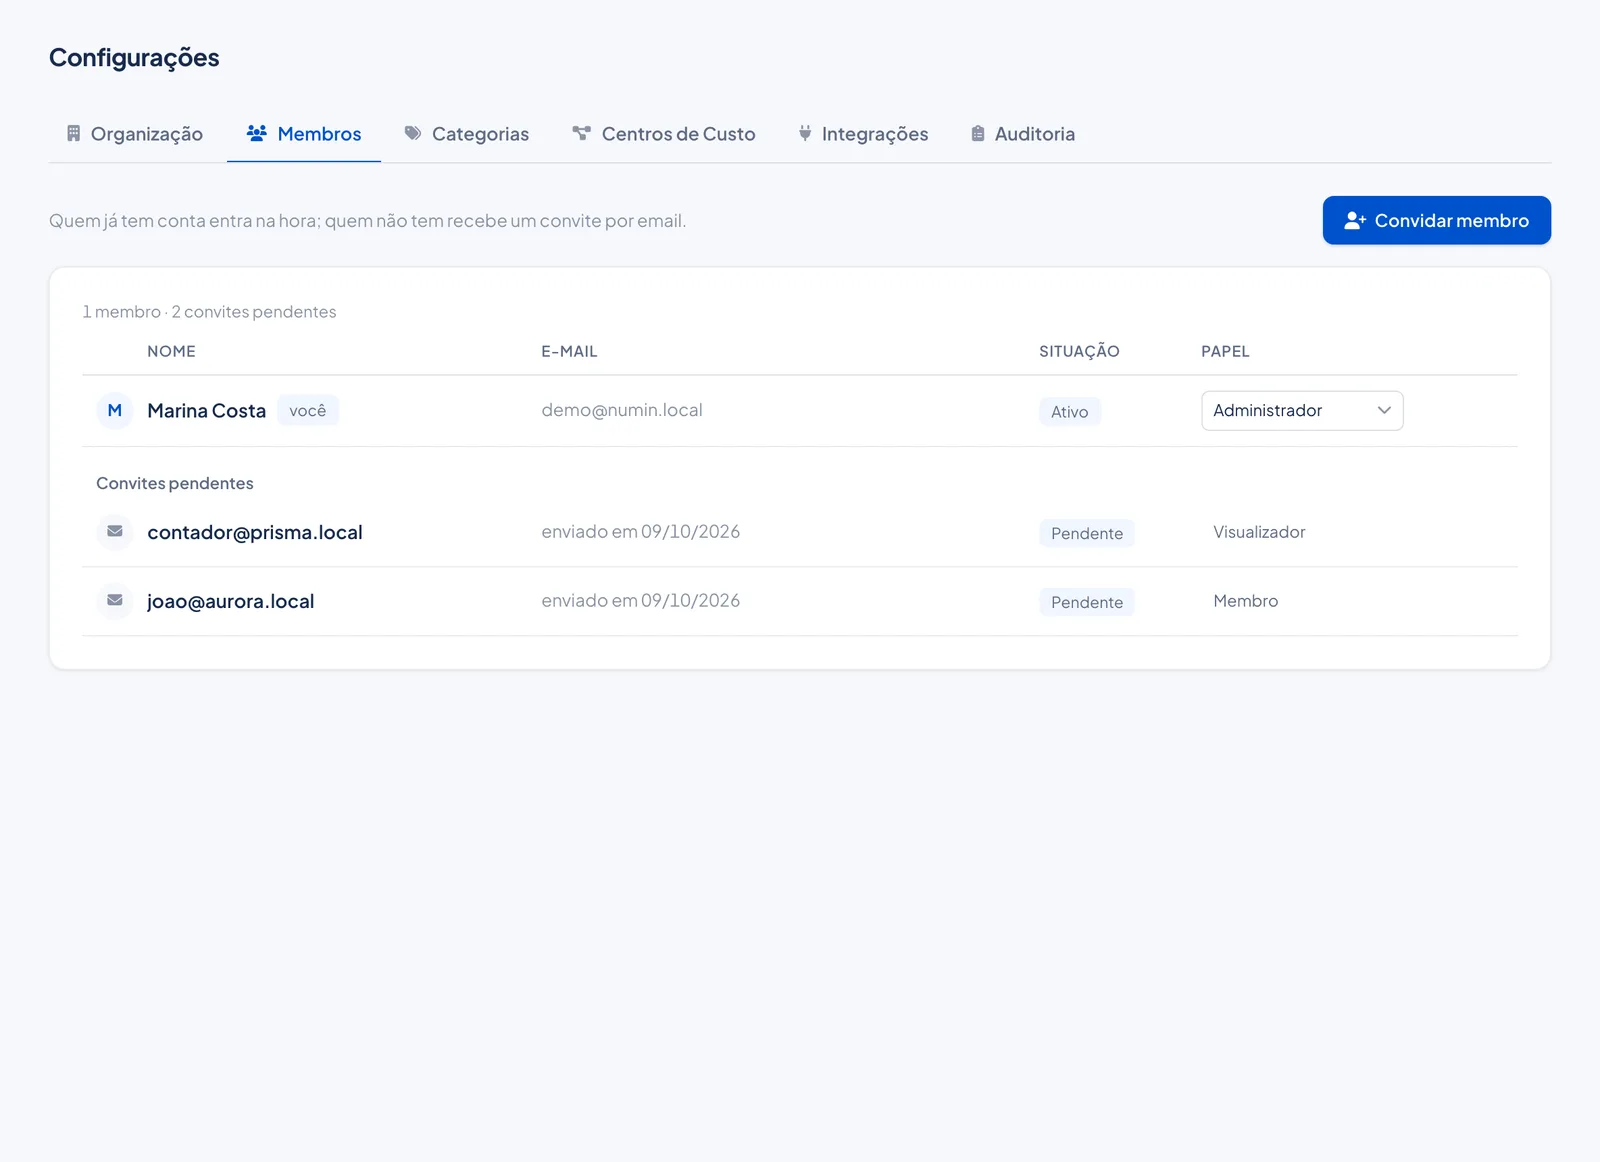Click the add-user icon in Convidar membro
This screenshot has width=1600, height=1162.
click(x=1355, y=221)
